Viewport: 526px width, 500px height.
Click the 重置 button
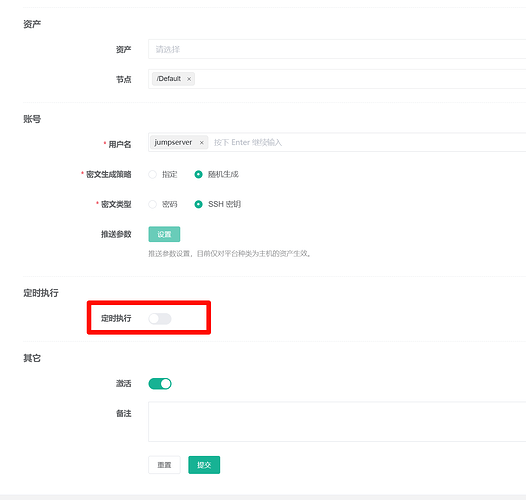pos(164,465)
